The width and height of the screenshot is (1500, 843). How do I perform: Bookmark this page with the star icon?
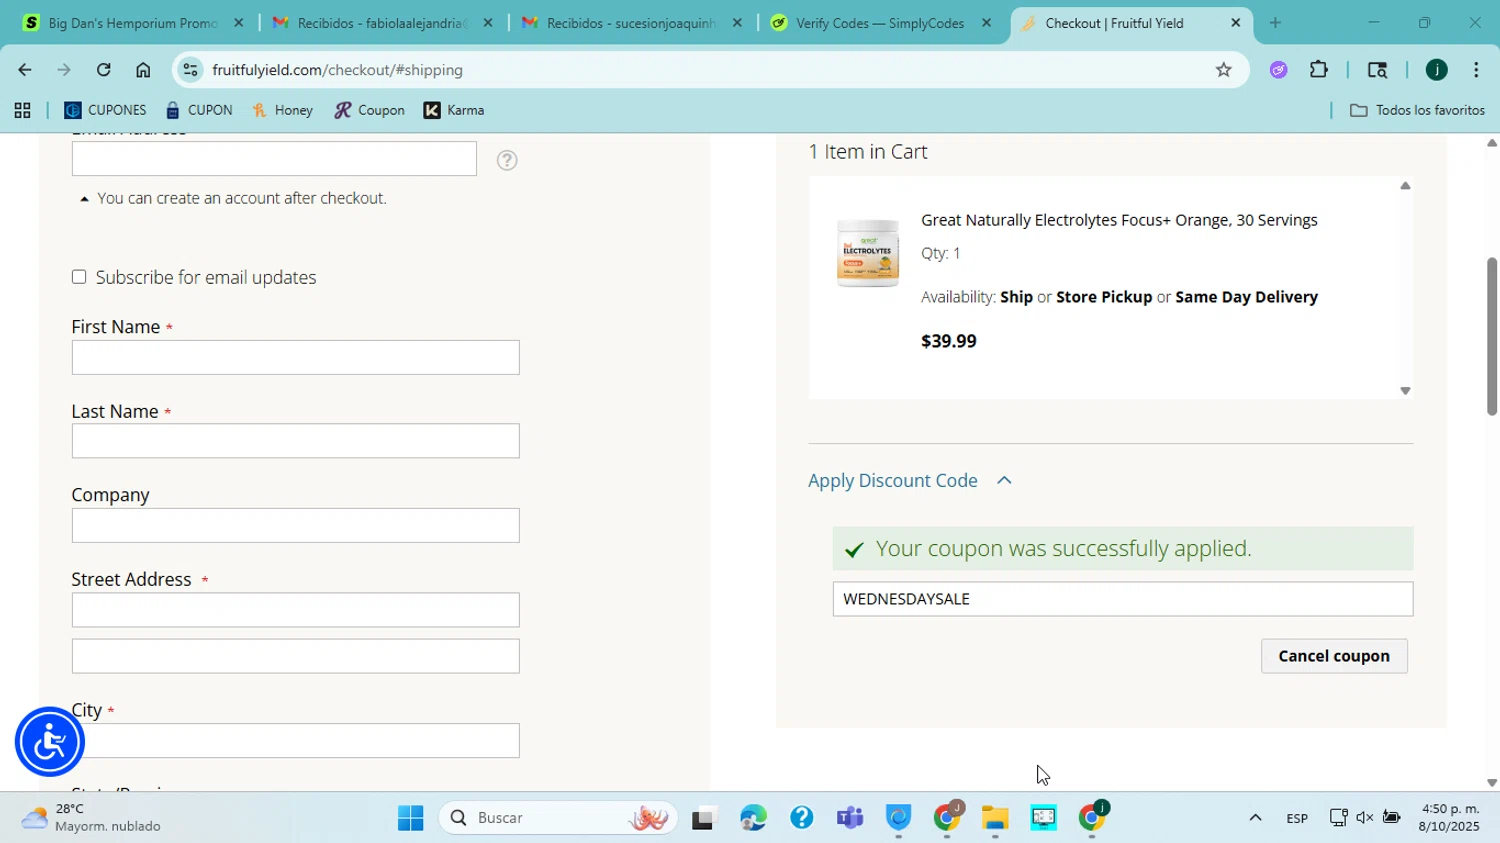click(x=1223, y=70)
